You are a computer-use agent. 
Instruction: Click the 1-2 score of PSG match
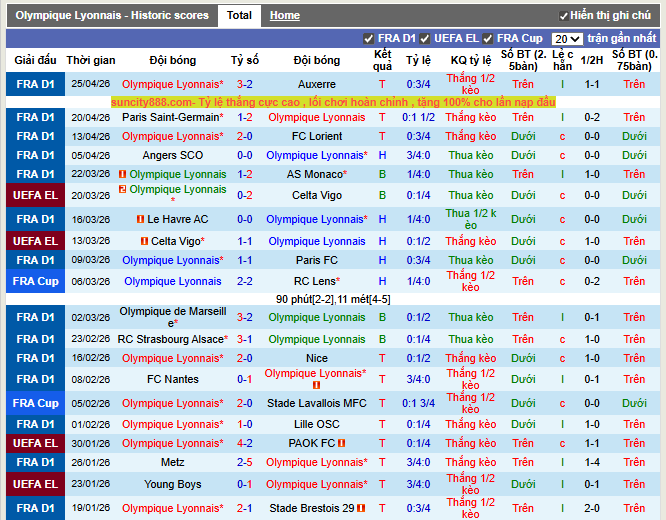[x=245, y=117]
